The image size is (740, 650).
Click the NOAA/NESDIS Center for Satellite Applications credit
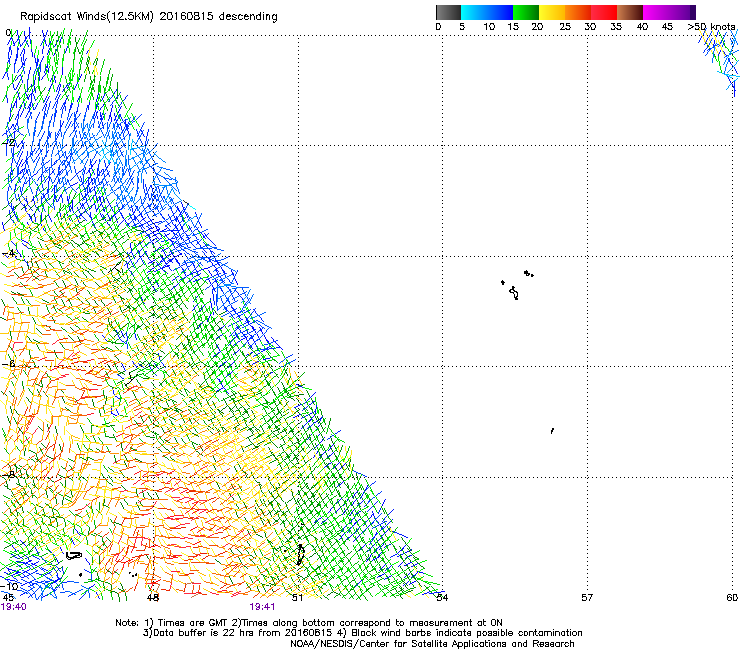point(432,644)
